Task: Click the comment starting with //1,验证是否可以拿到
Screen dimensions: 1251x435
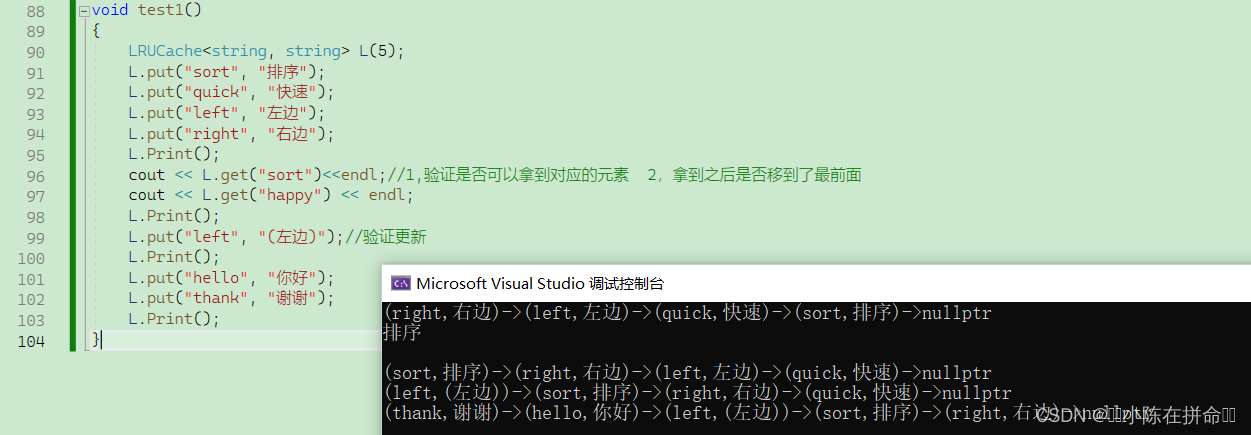Action: (624, 175)
